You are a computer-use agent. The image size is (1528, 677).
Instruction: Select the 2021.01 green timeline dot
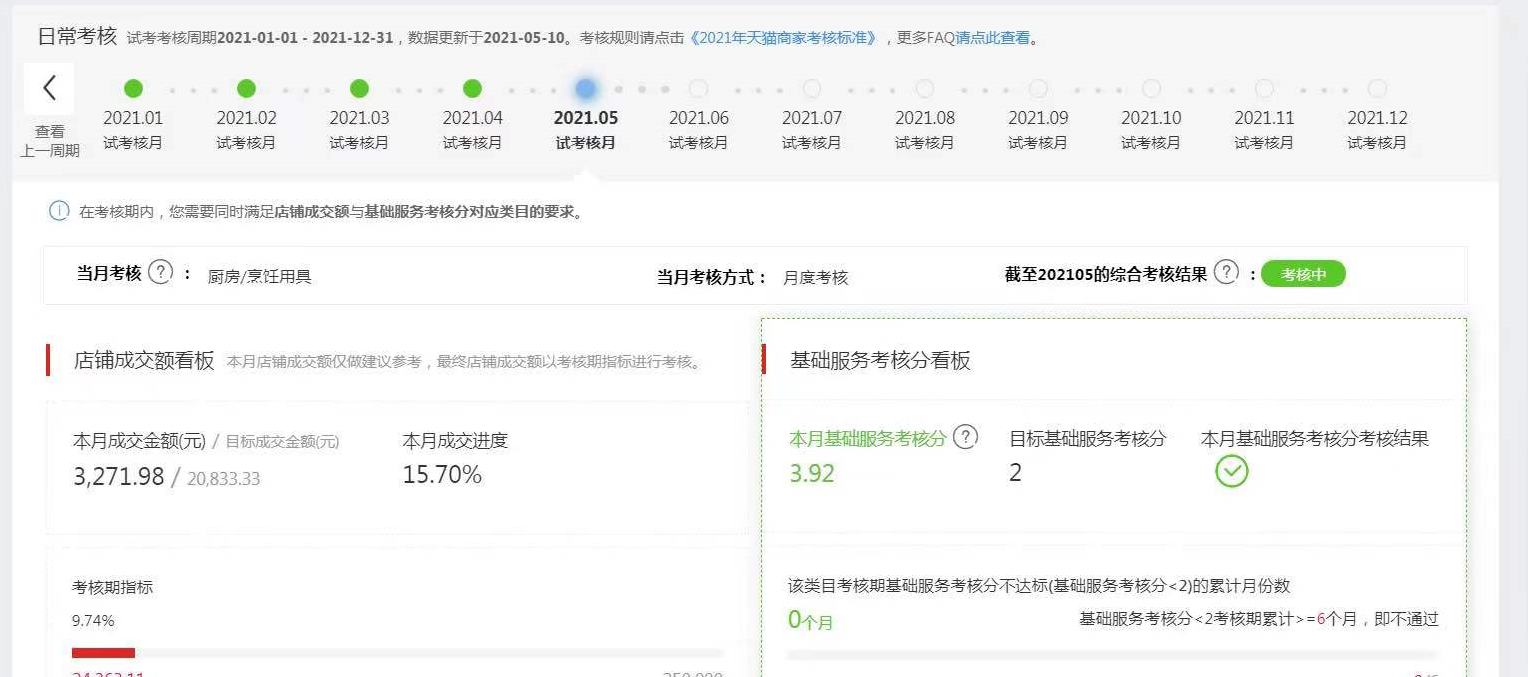133,88
